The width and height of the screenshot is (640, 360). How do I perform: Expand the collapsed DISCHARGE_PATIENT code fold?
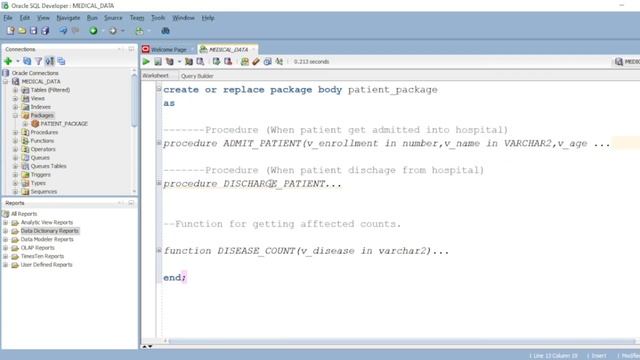click(x=159, y=183)
